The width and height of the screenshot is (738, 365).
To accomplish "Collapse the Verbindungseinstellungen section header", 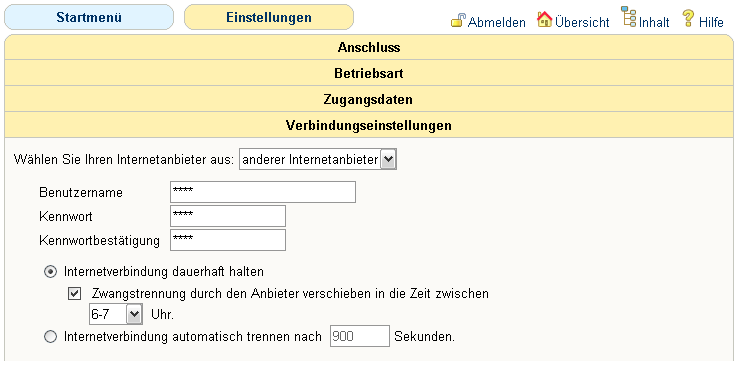I will click(x=369, y=126).
